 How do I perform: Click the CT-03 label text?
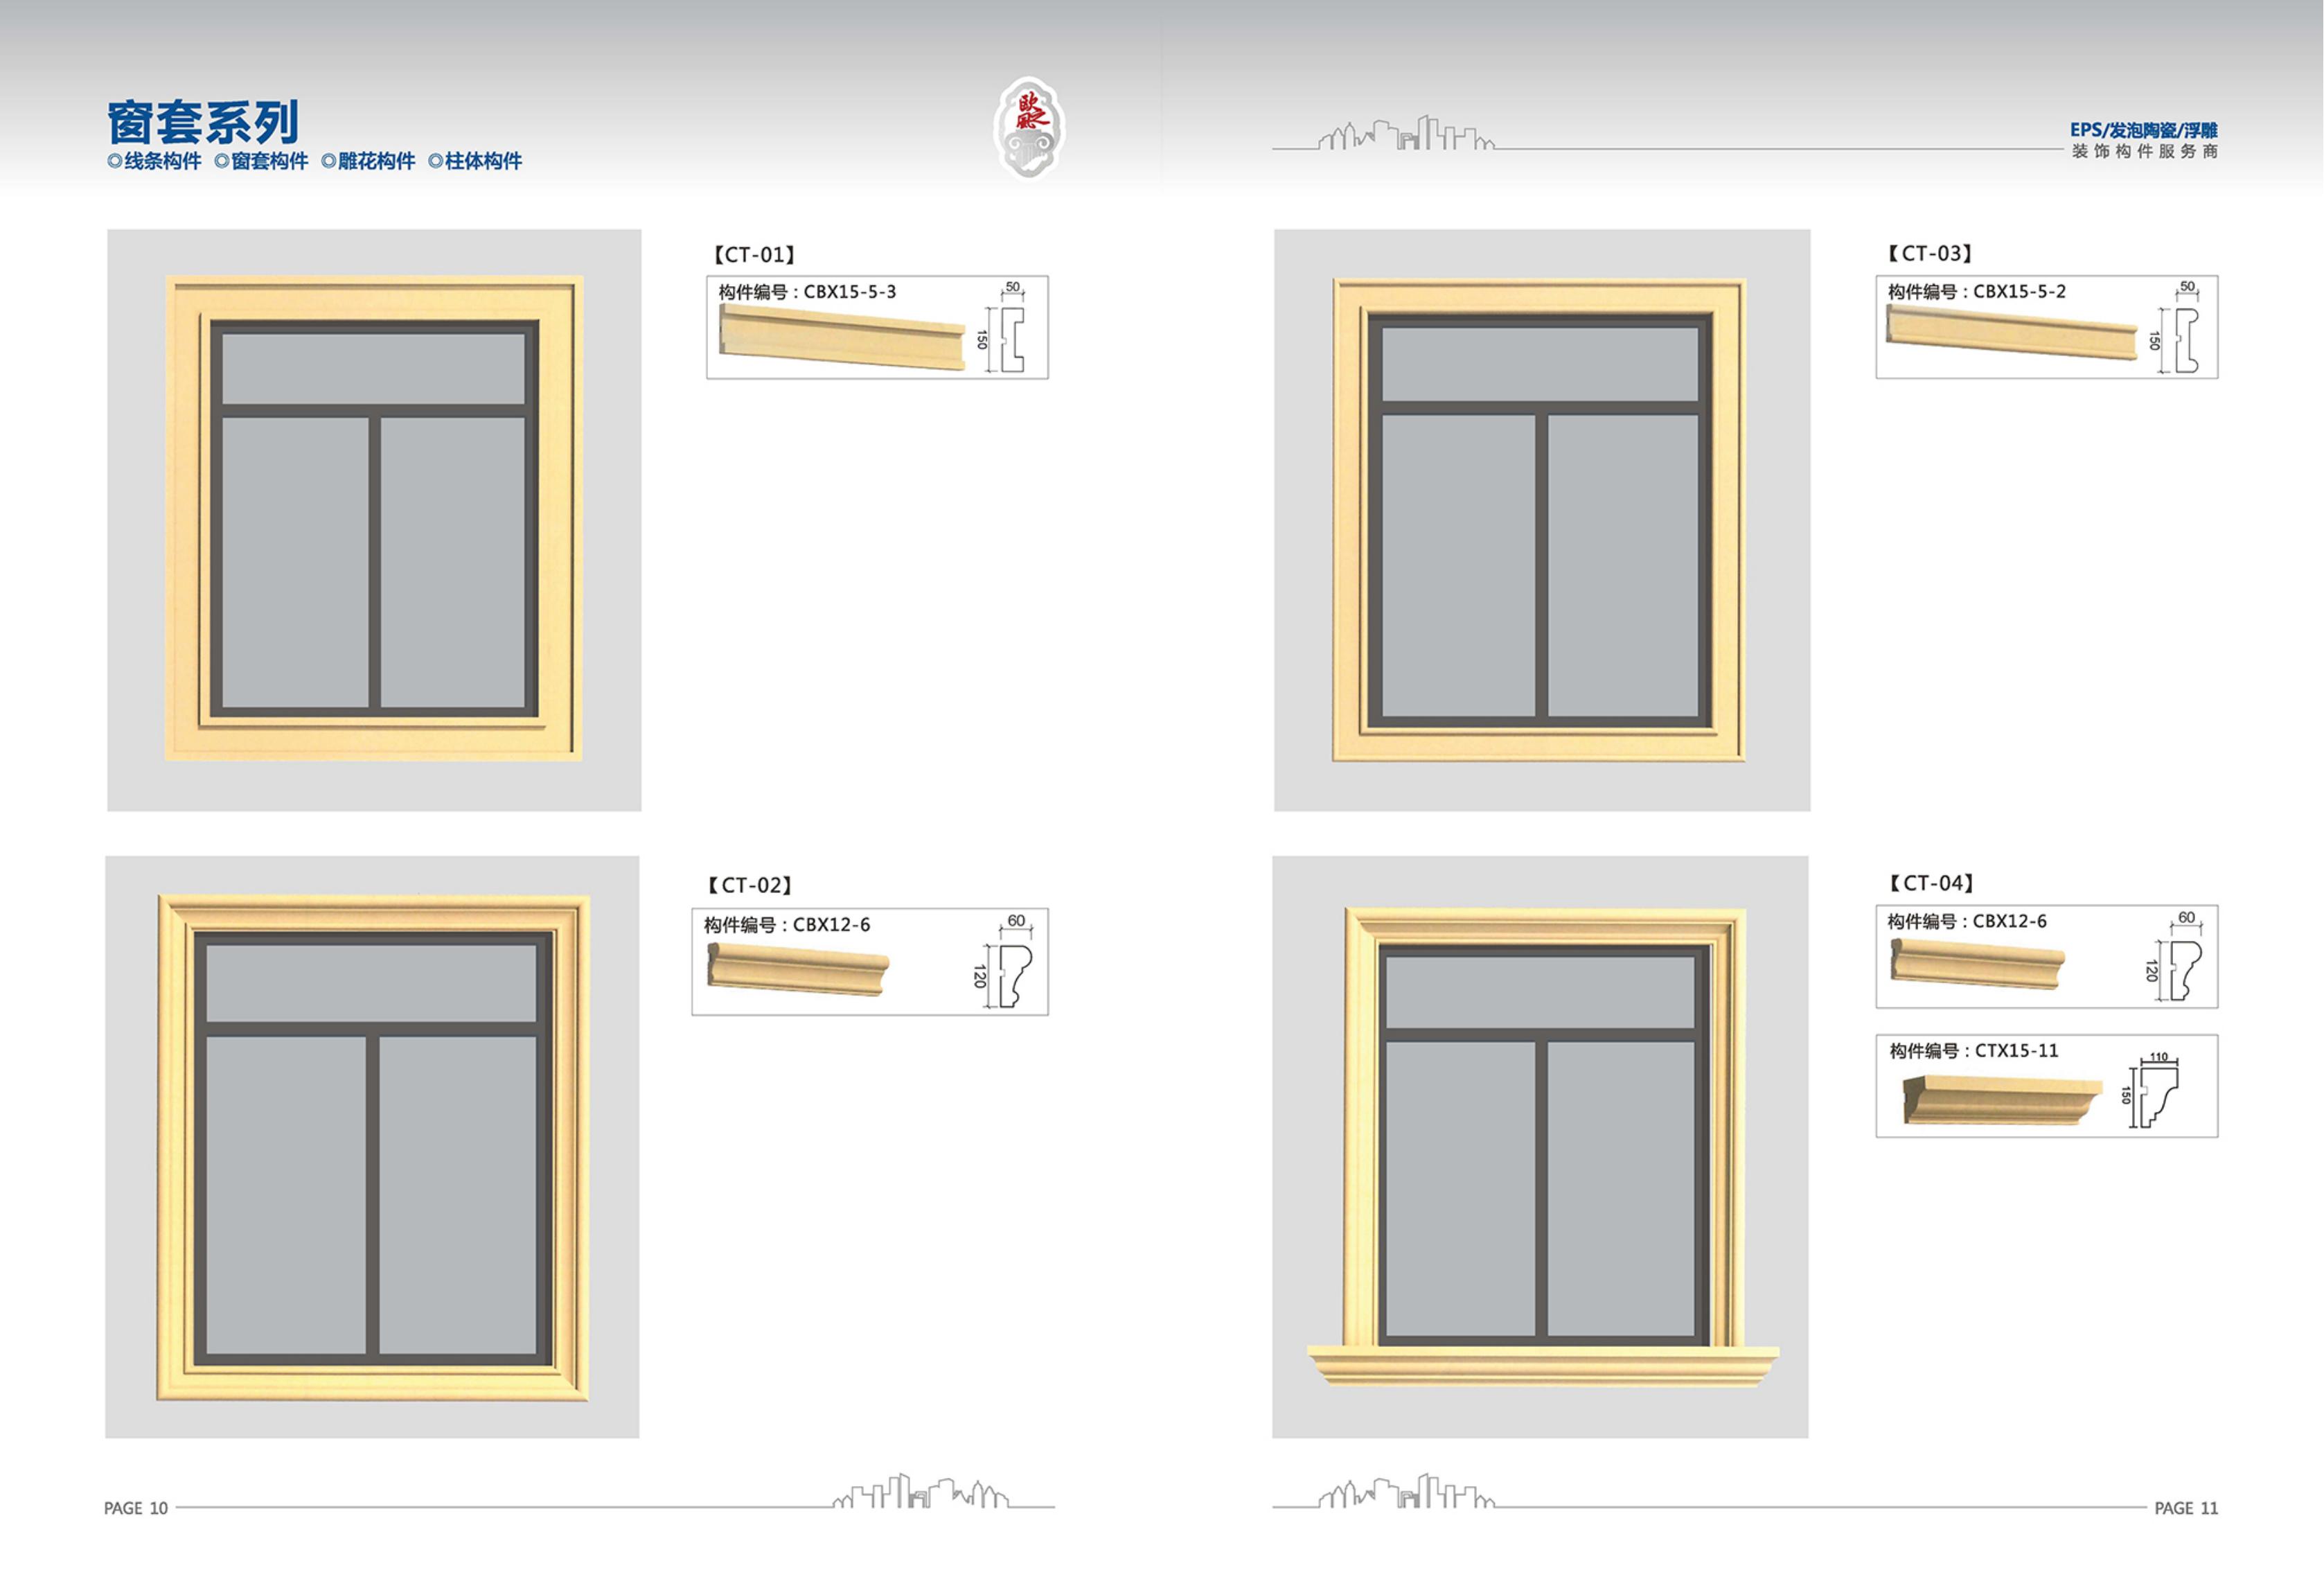(x=1929, y=254)
